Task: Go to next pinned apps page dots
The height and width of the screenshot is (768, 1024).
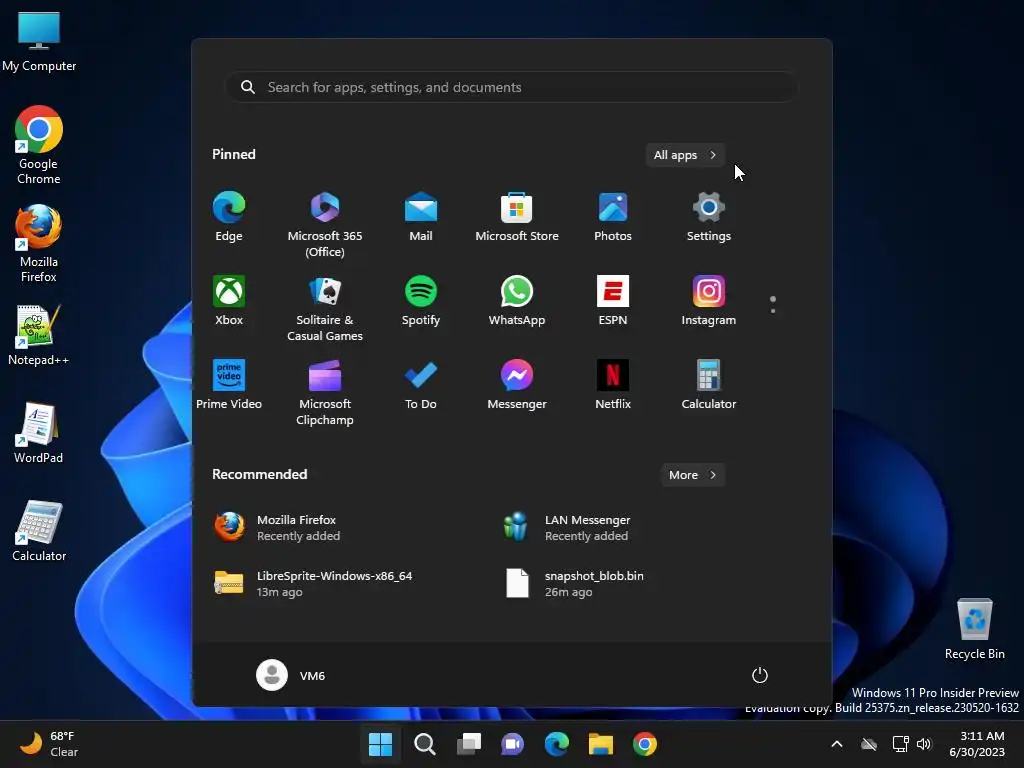Action: pyautogui.click(x=773, y=304)
